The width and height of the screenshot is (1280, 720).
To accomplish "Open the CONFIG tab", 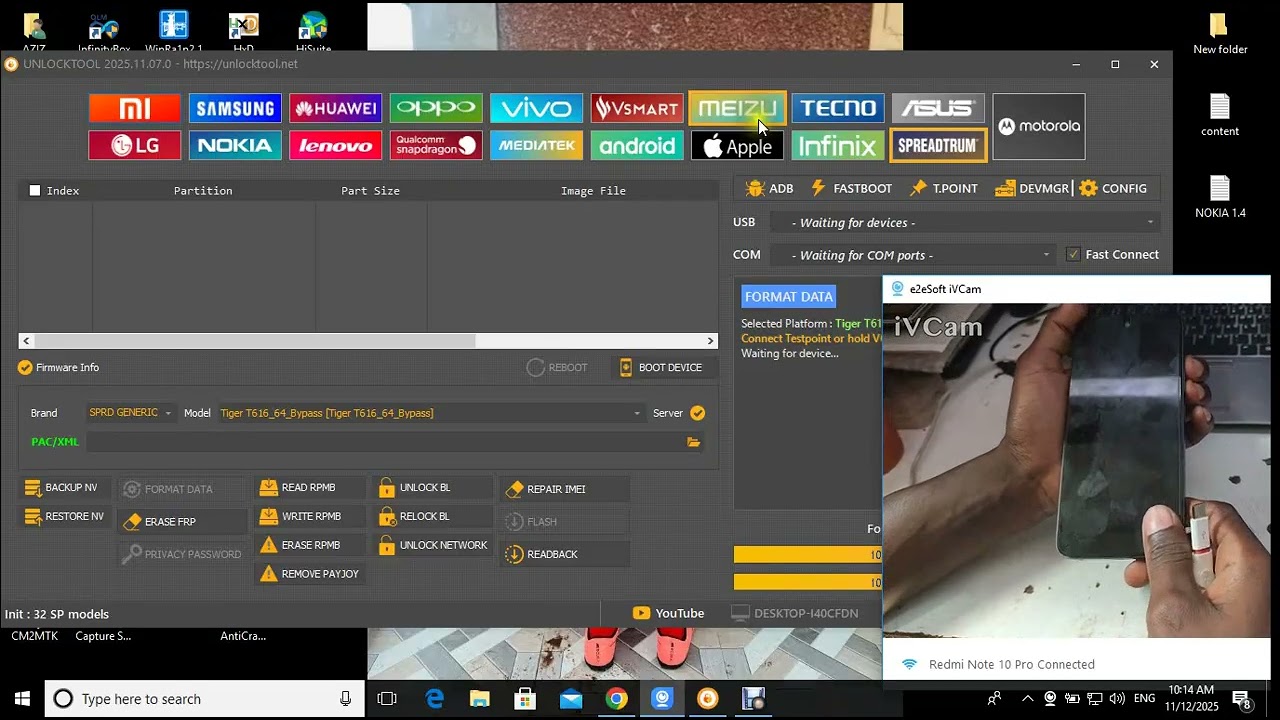I will click(1113, 188).
